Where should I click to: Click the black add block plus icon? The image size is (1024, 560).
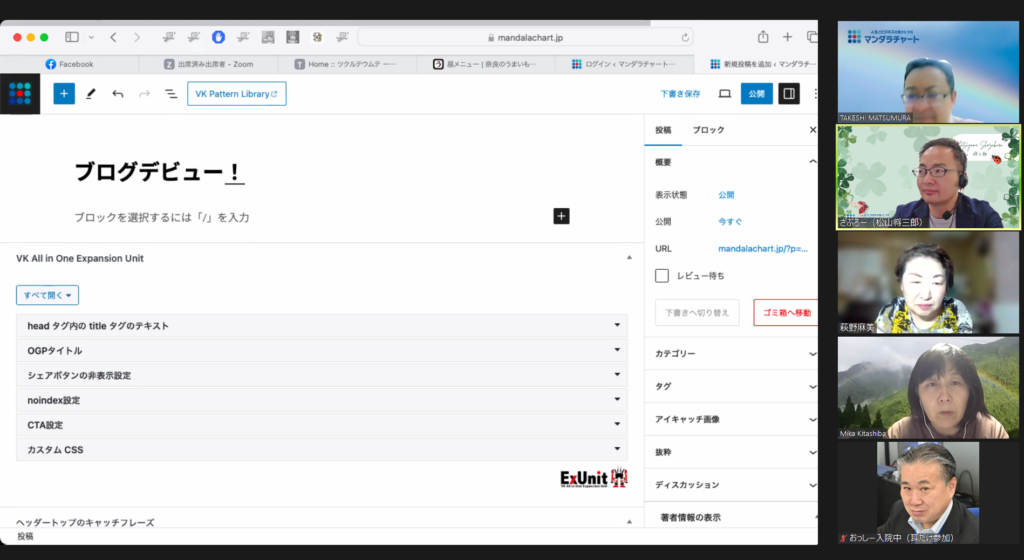[x=561, y=216]
